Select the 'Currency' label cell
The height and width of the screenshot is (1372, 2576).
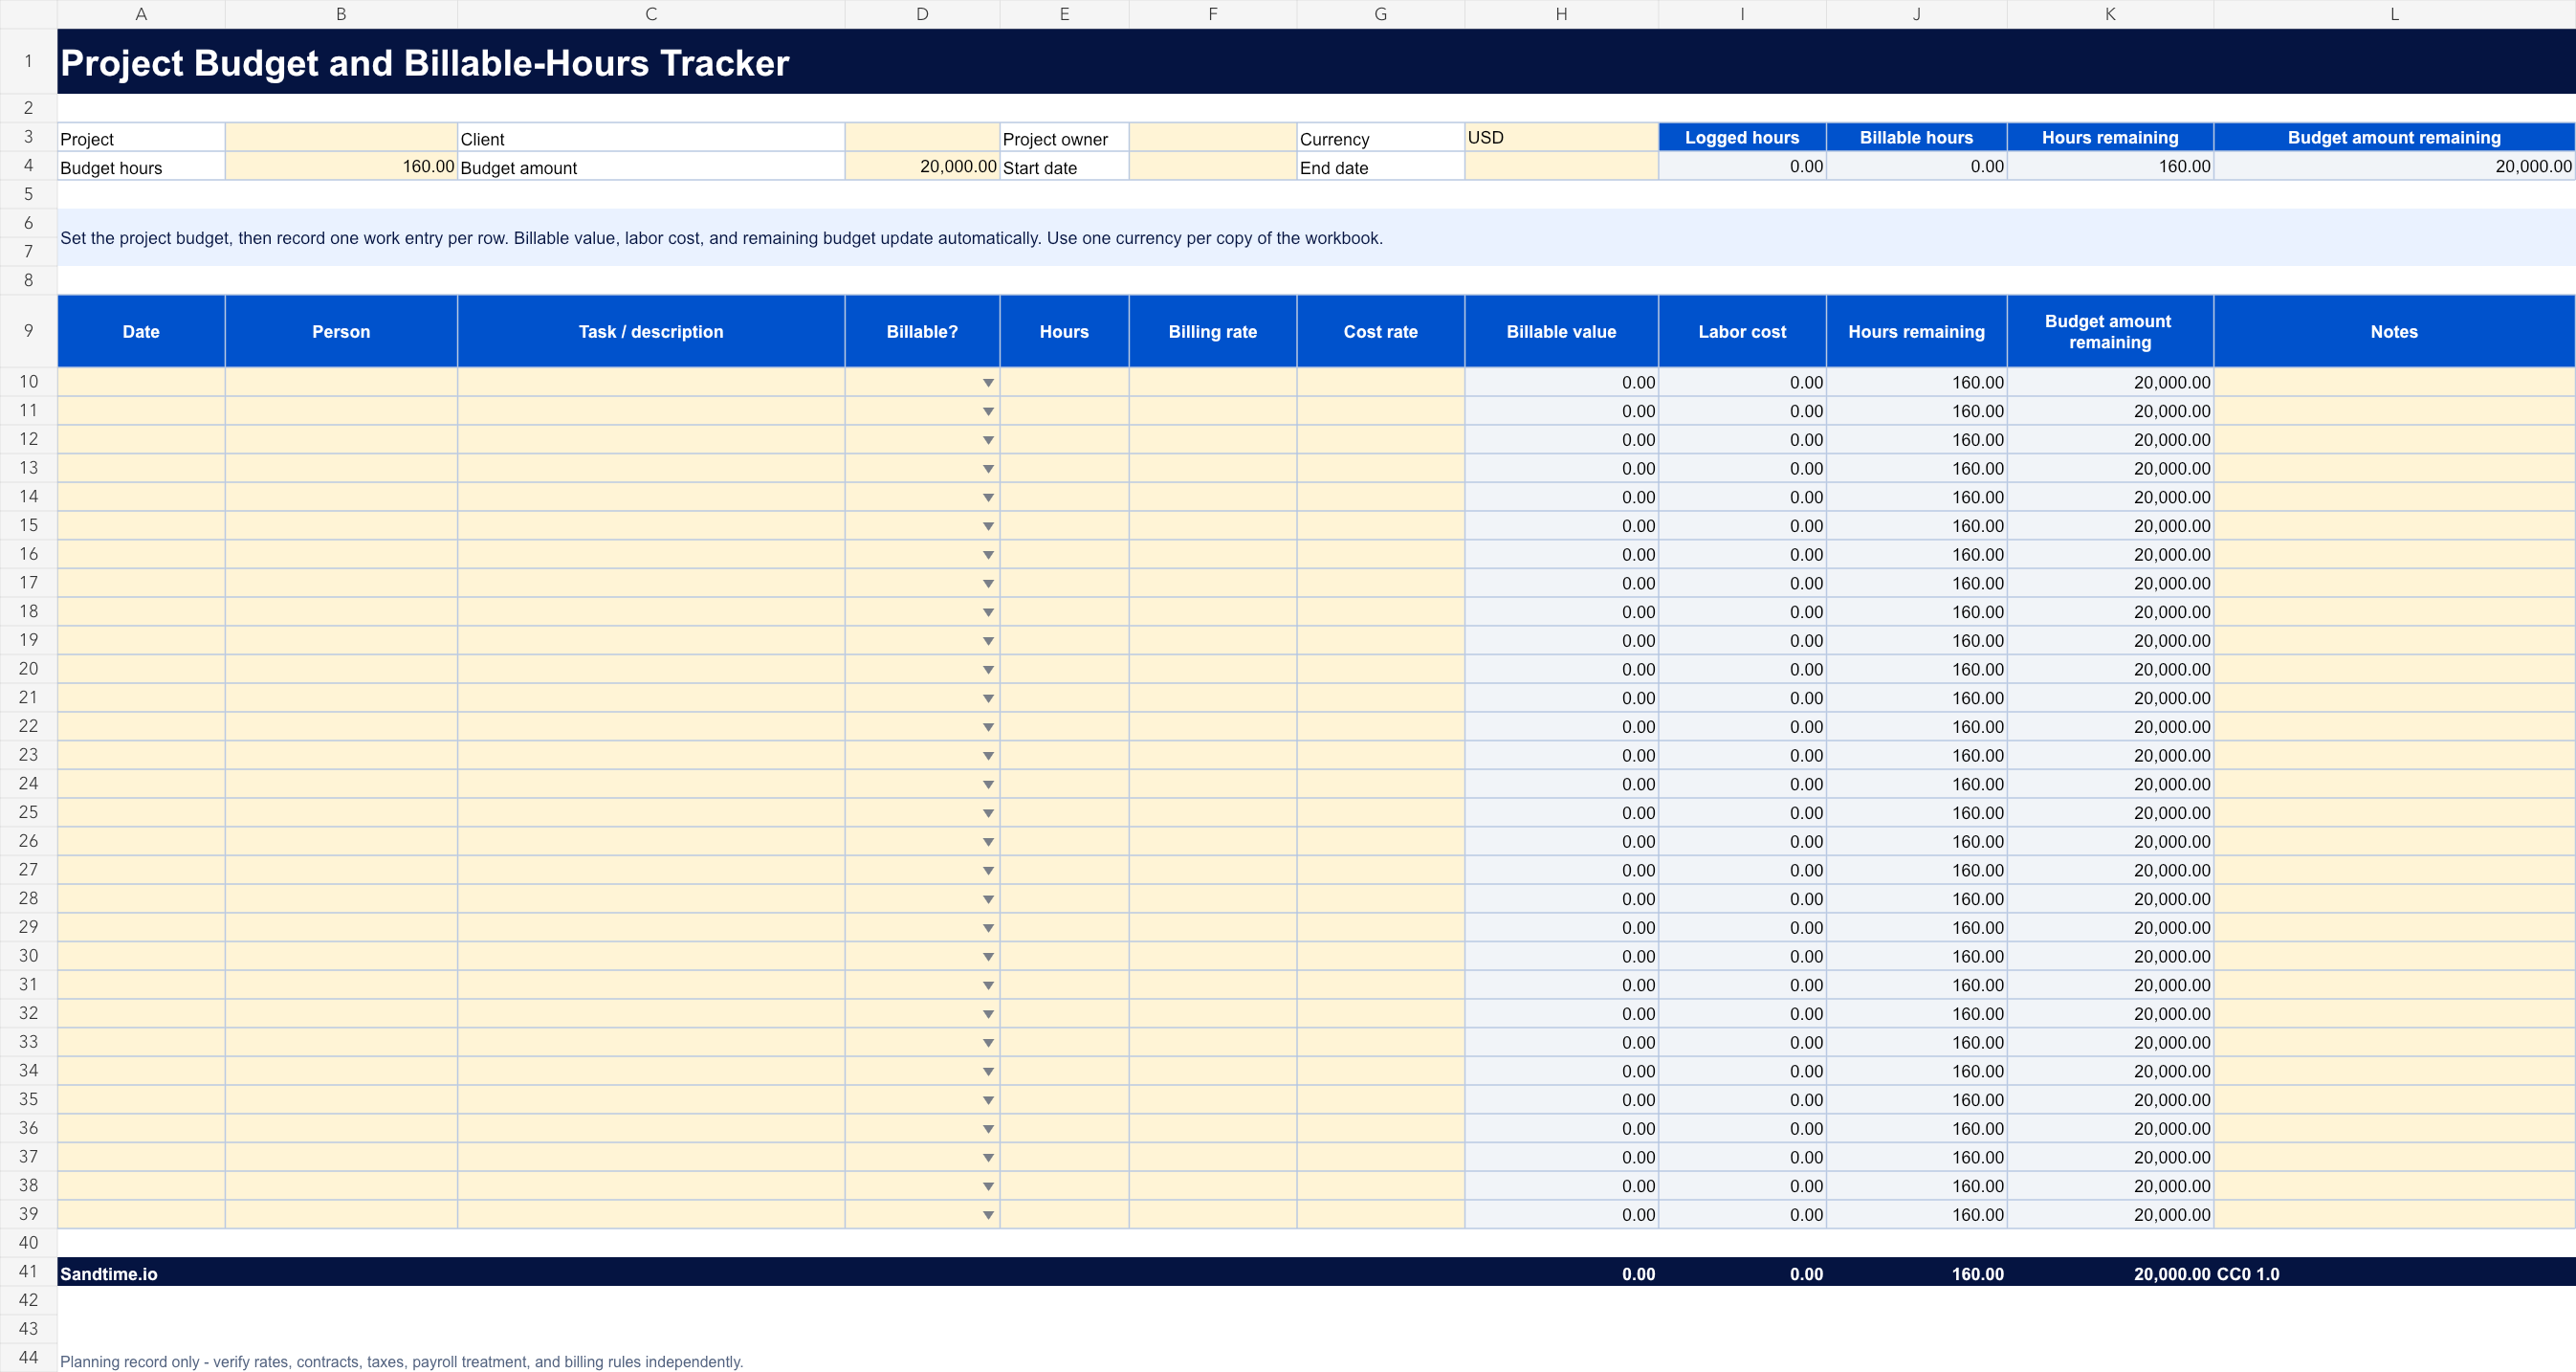coord(1381,137)
